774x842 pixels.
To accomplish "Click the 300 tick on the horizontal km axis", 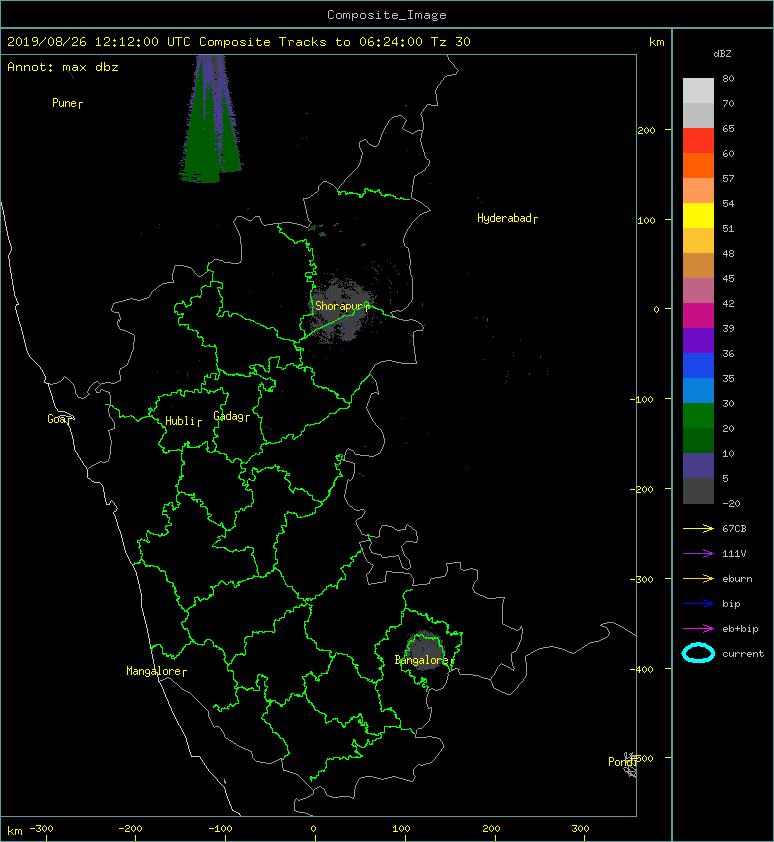I will pyautogui.click(x=580, y=829).
